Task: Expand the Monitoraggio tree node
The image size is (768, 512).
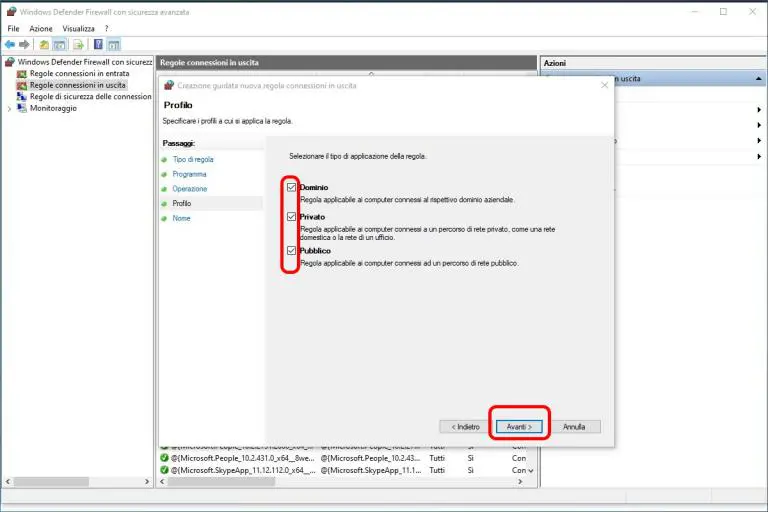Action: pyautogui.click(x=9, y=108)
